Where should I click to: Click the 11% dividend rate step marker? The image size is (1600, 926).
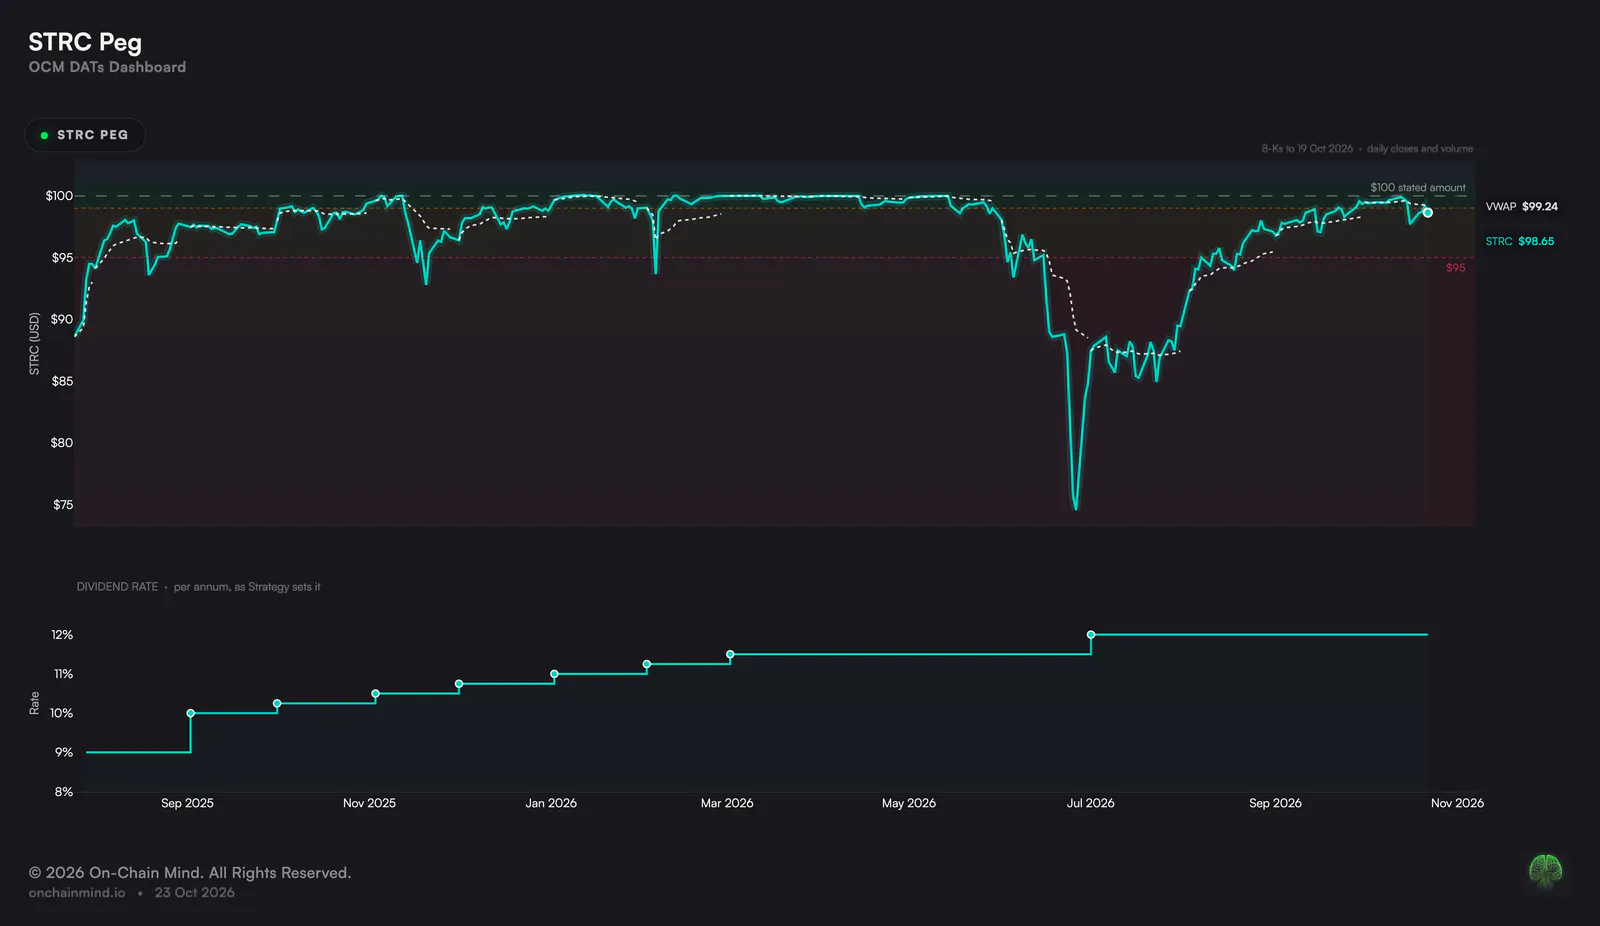pos(555,674)
